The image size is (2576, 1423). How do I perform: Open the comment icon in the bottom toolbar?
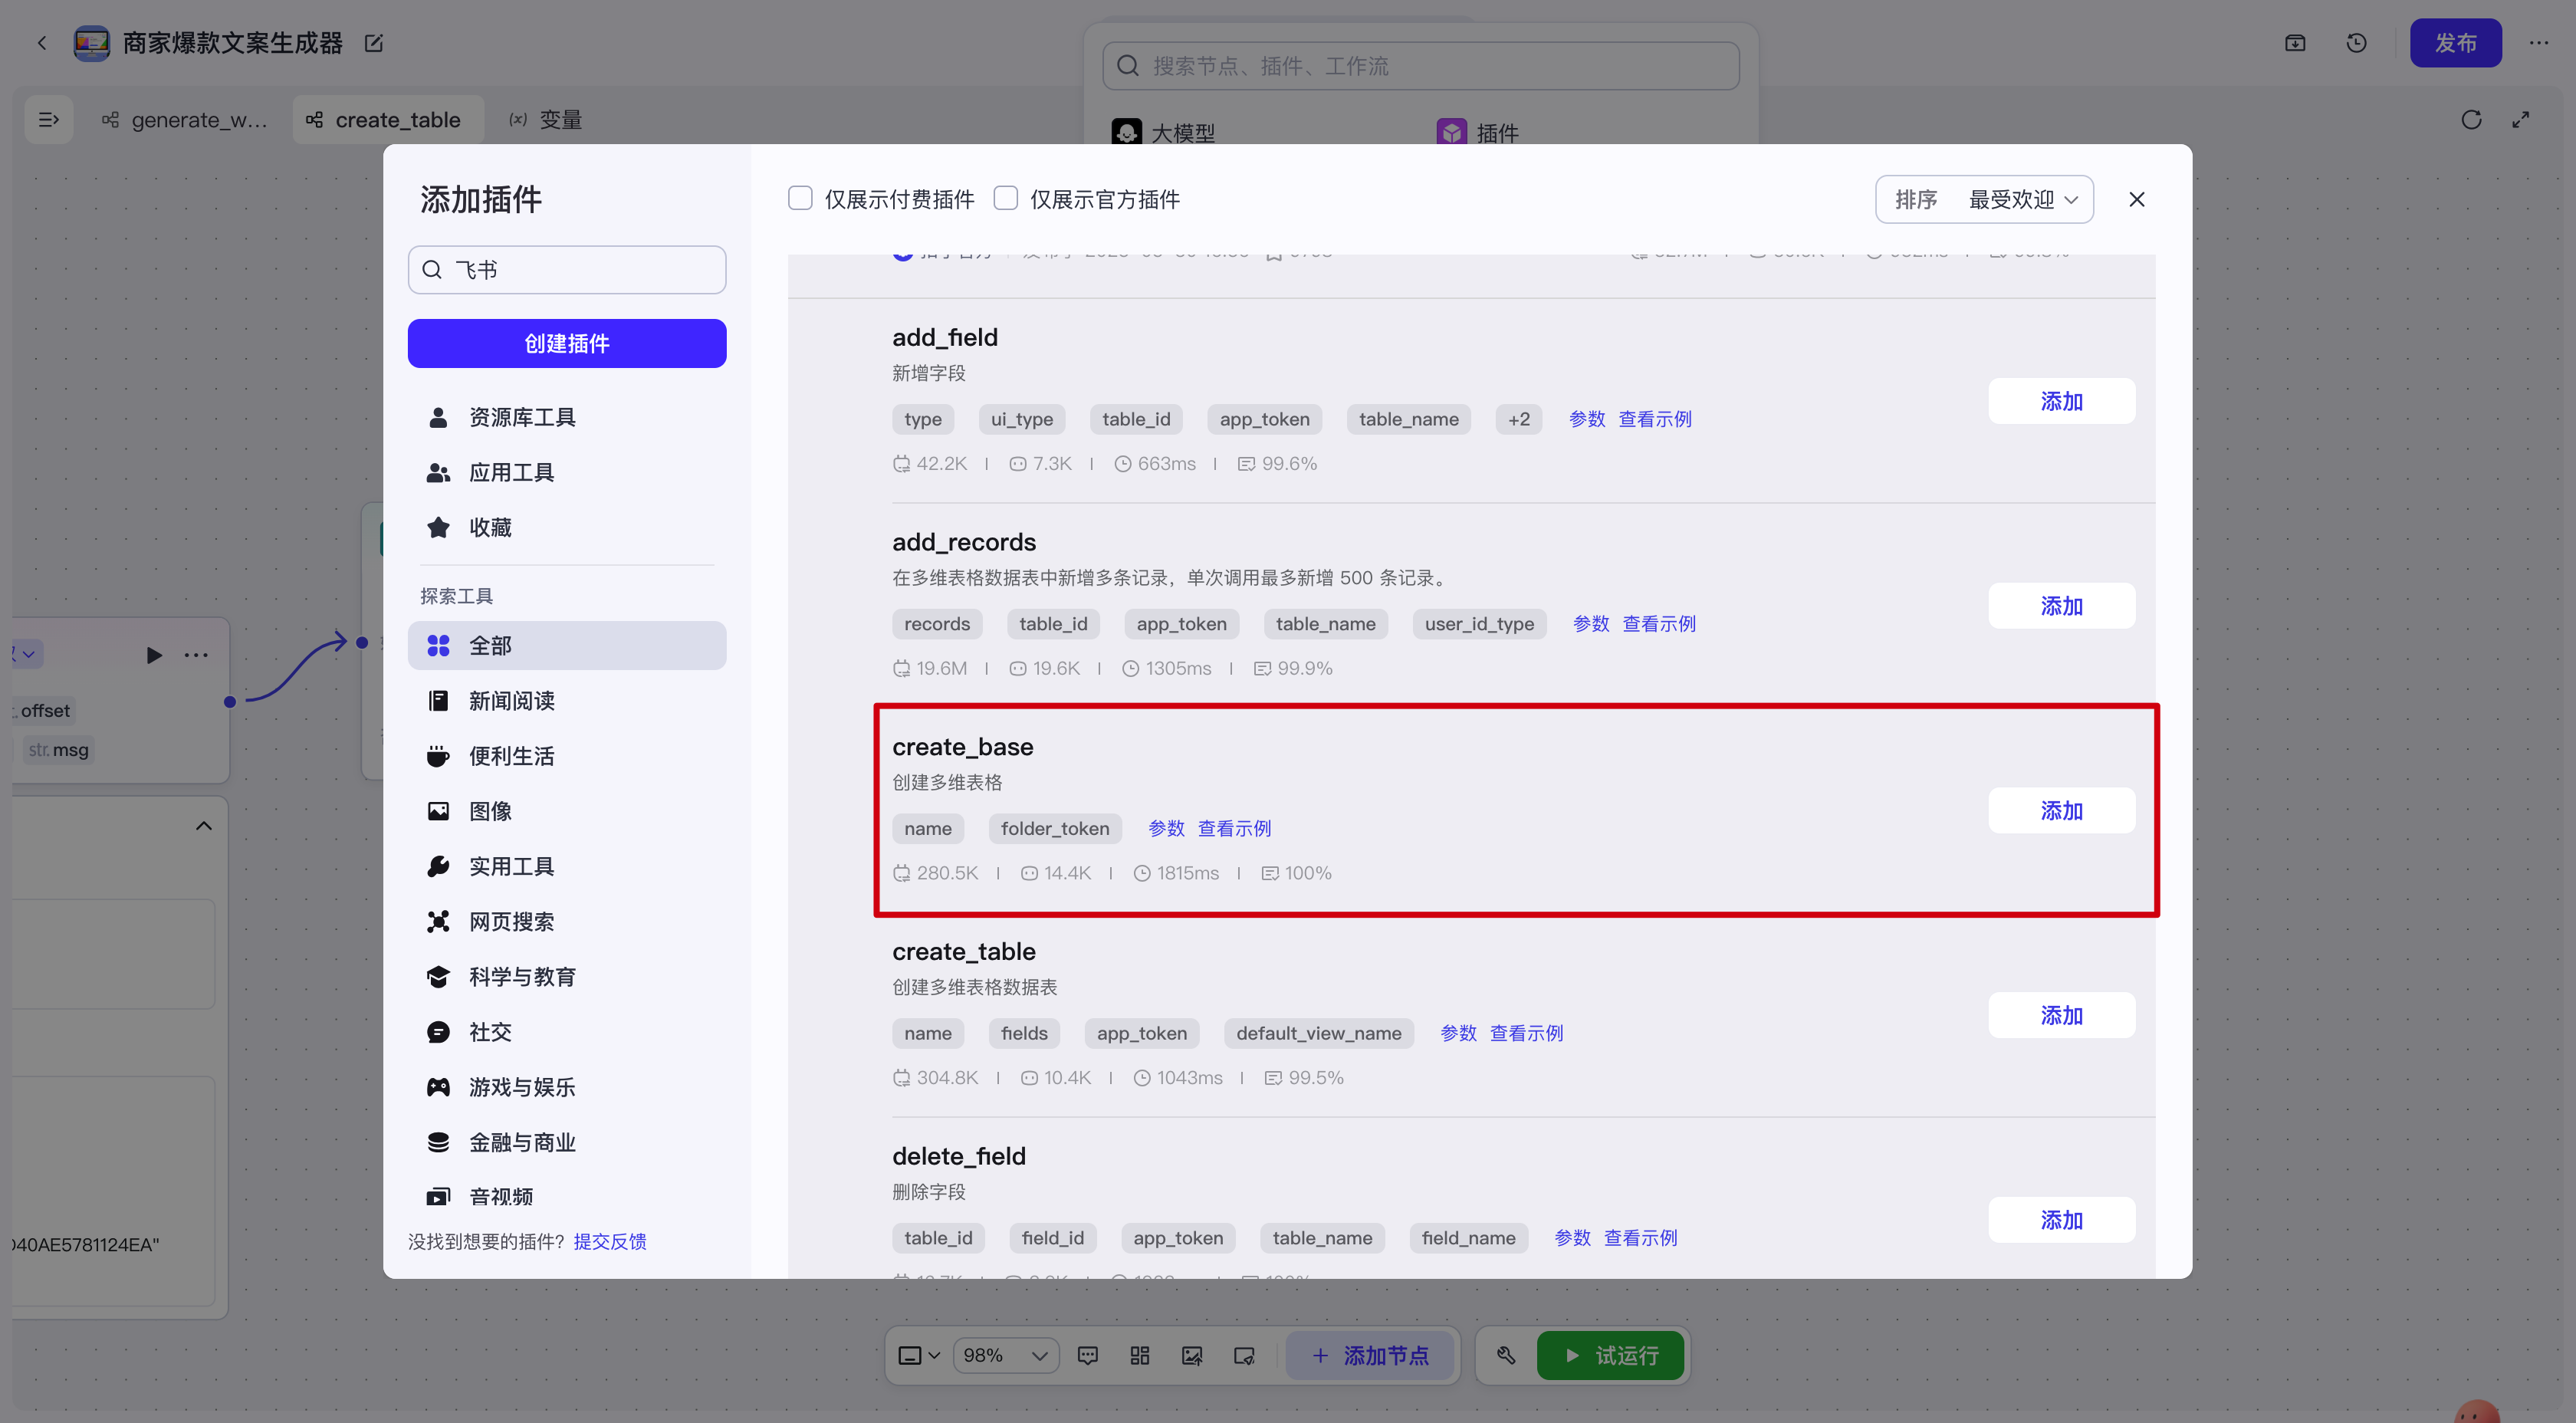click(x=1088, y=1355)
